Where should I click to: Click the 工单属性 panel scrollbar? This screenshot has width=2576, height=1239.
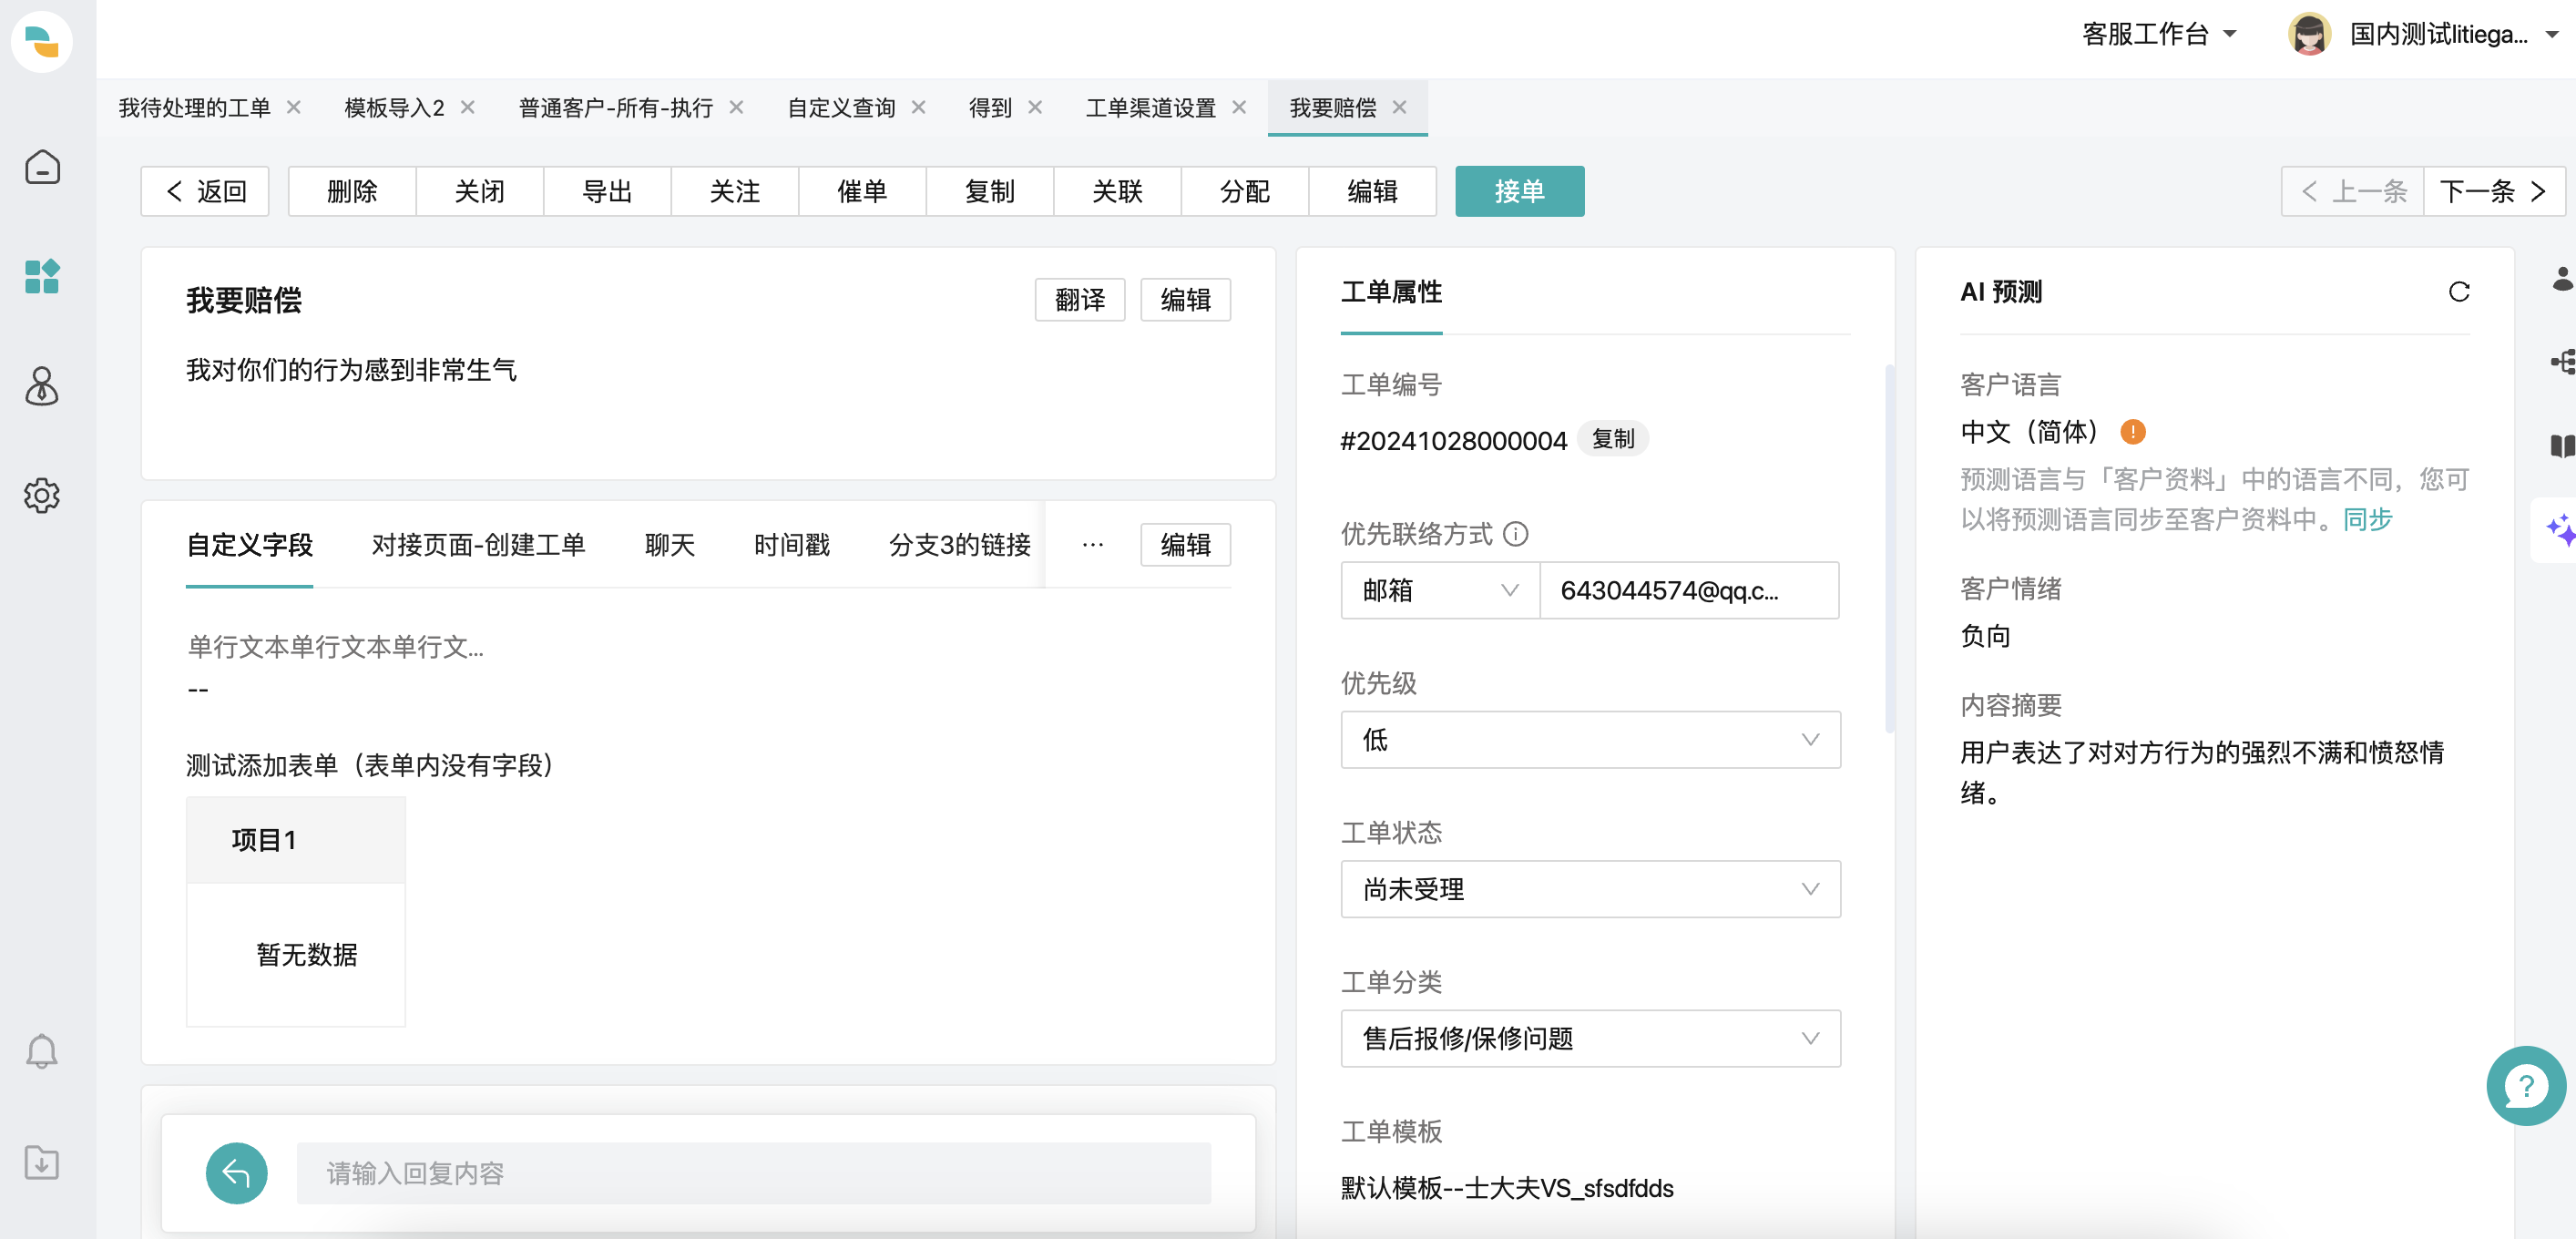(1890, 550)
